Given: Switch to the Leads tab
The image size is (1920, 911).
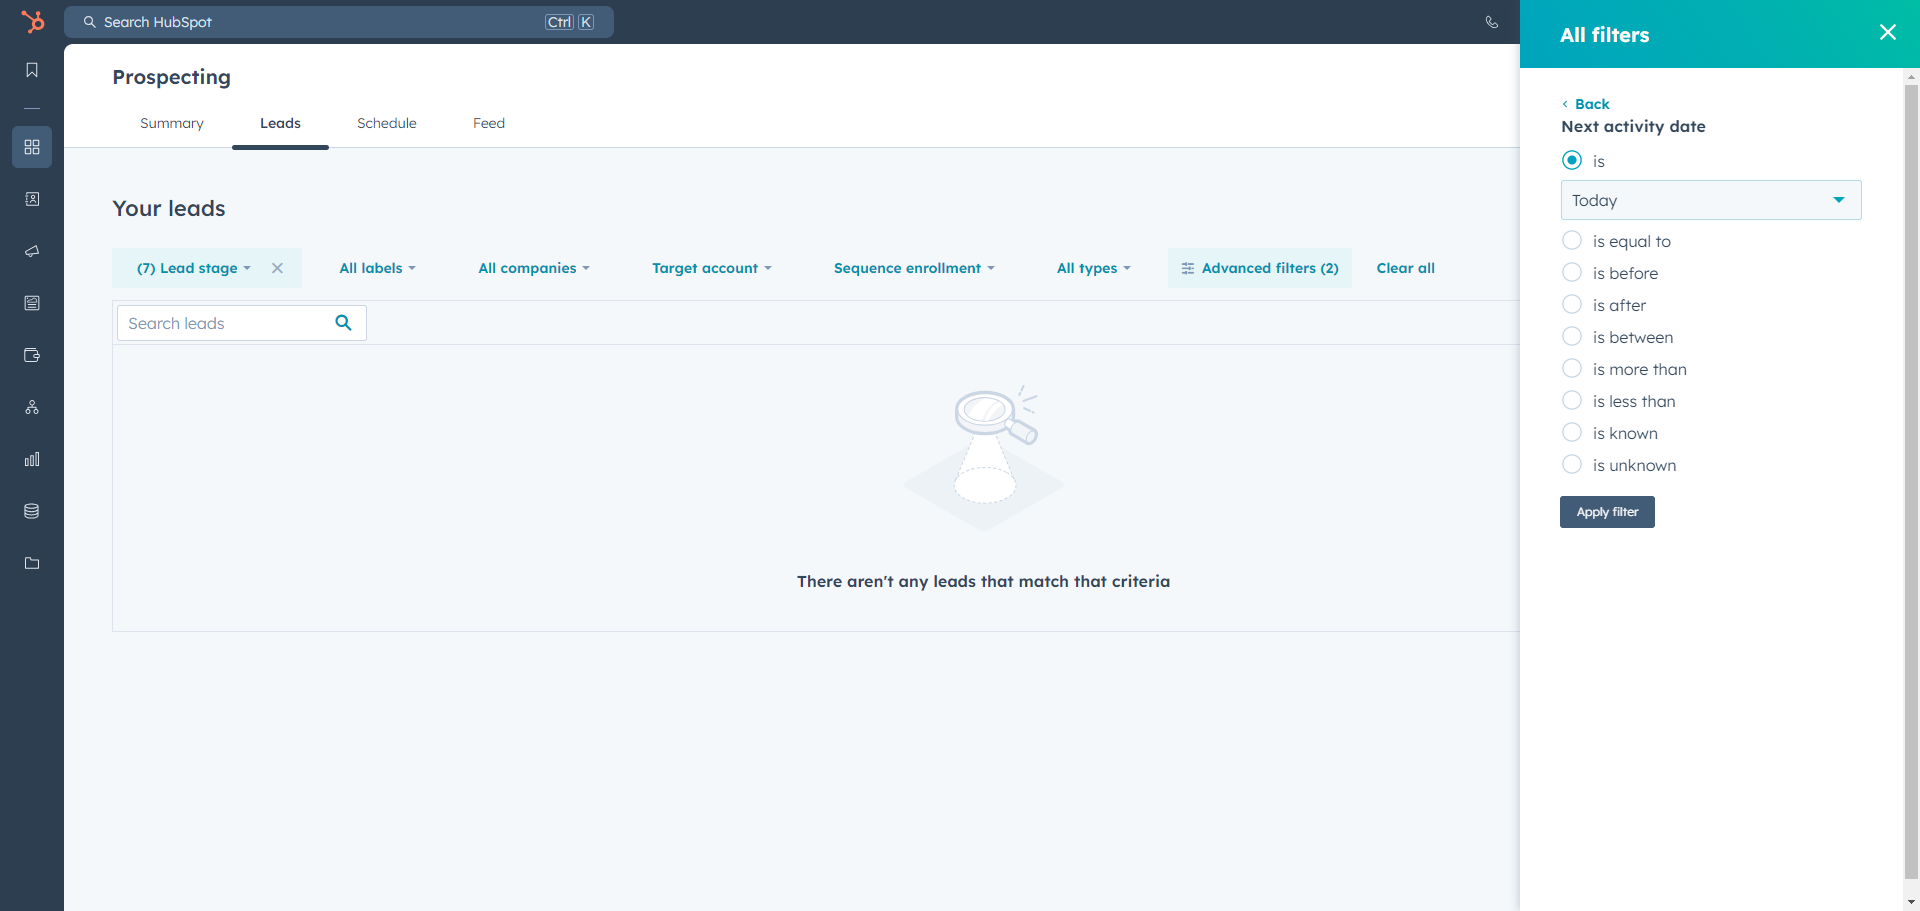Looking at the screenshot, I should [x=280, y=123].
